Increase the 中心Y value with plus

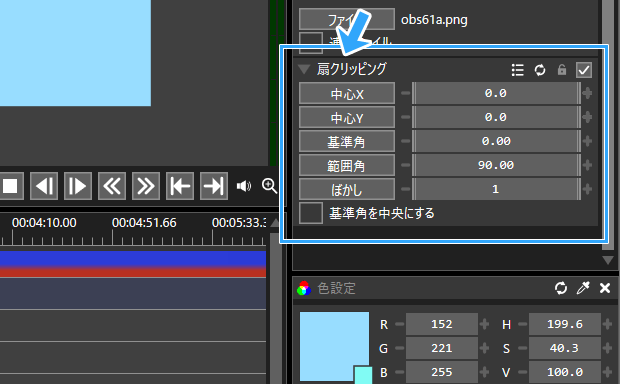point(587,117)
